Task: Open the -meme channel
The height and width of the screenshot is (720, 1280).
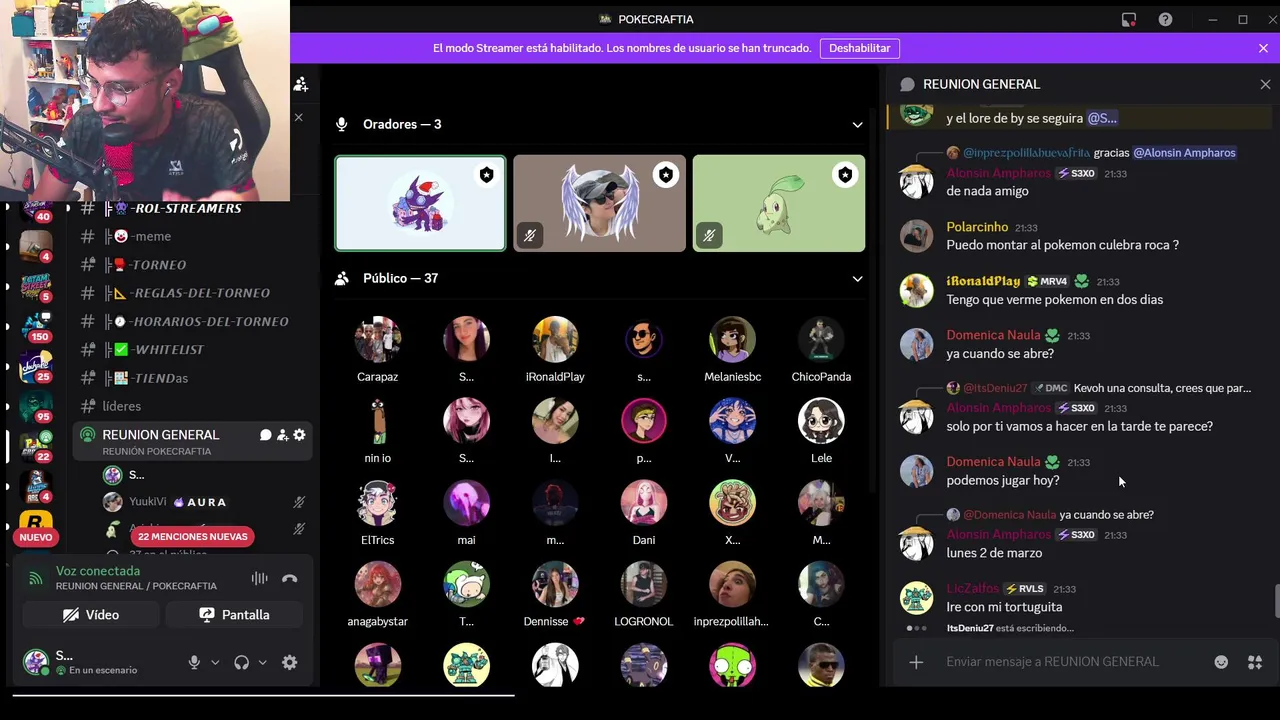Action: point(190,236)
